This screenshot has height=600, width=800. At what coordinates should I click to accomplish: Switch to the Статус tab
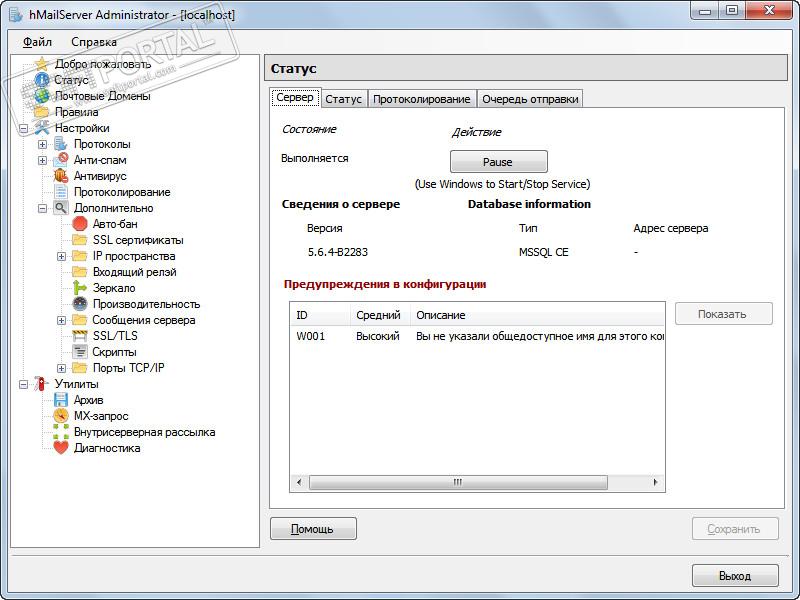pyautogui.click(x=343, y=98)
